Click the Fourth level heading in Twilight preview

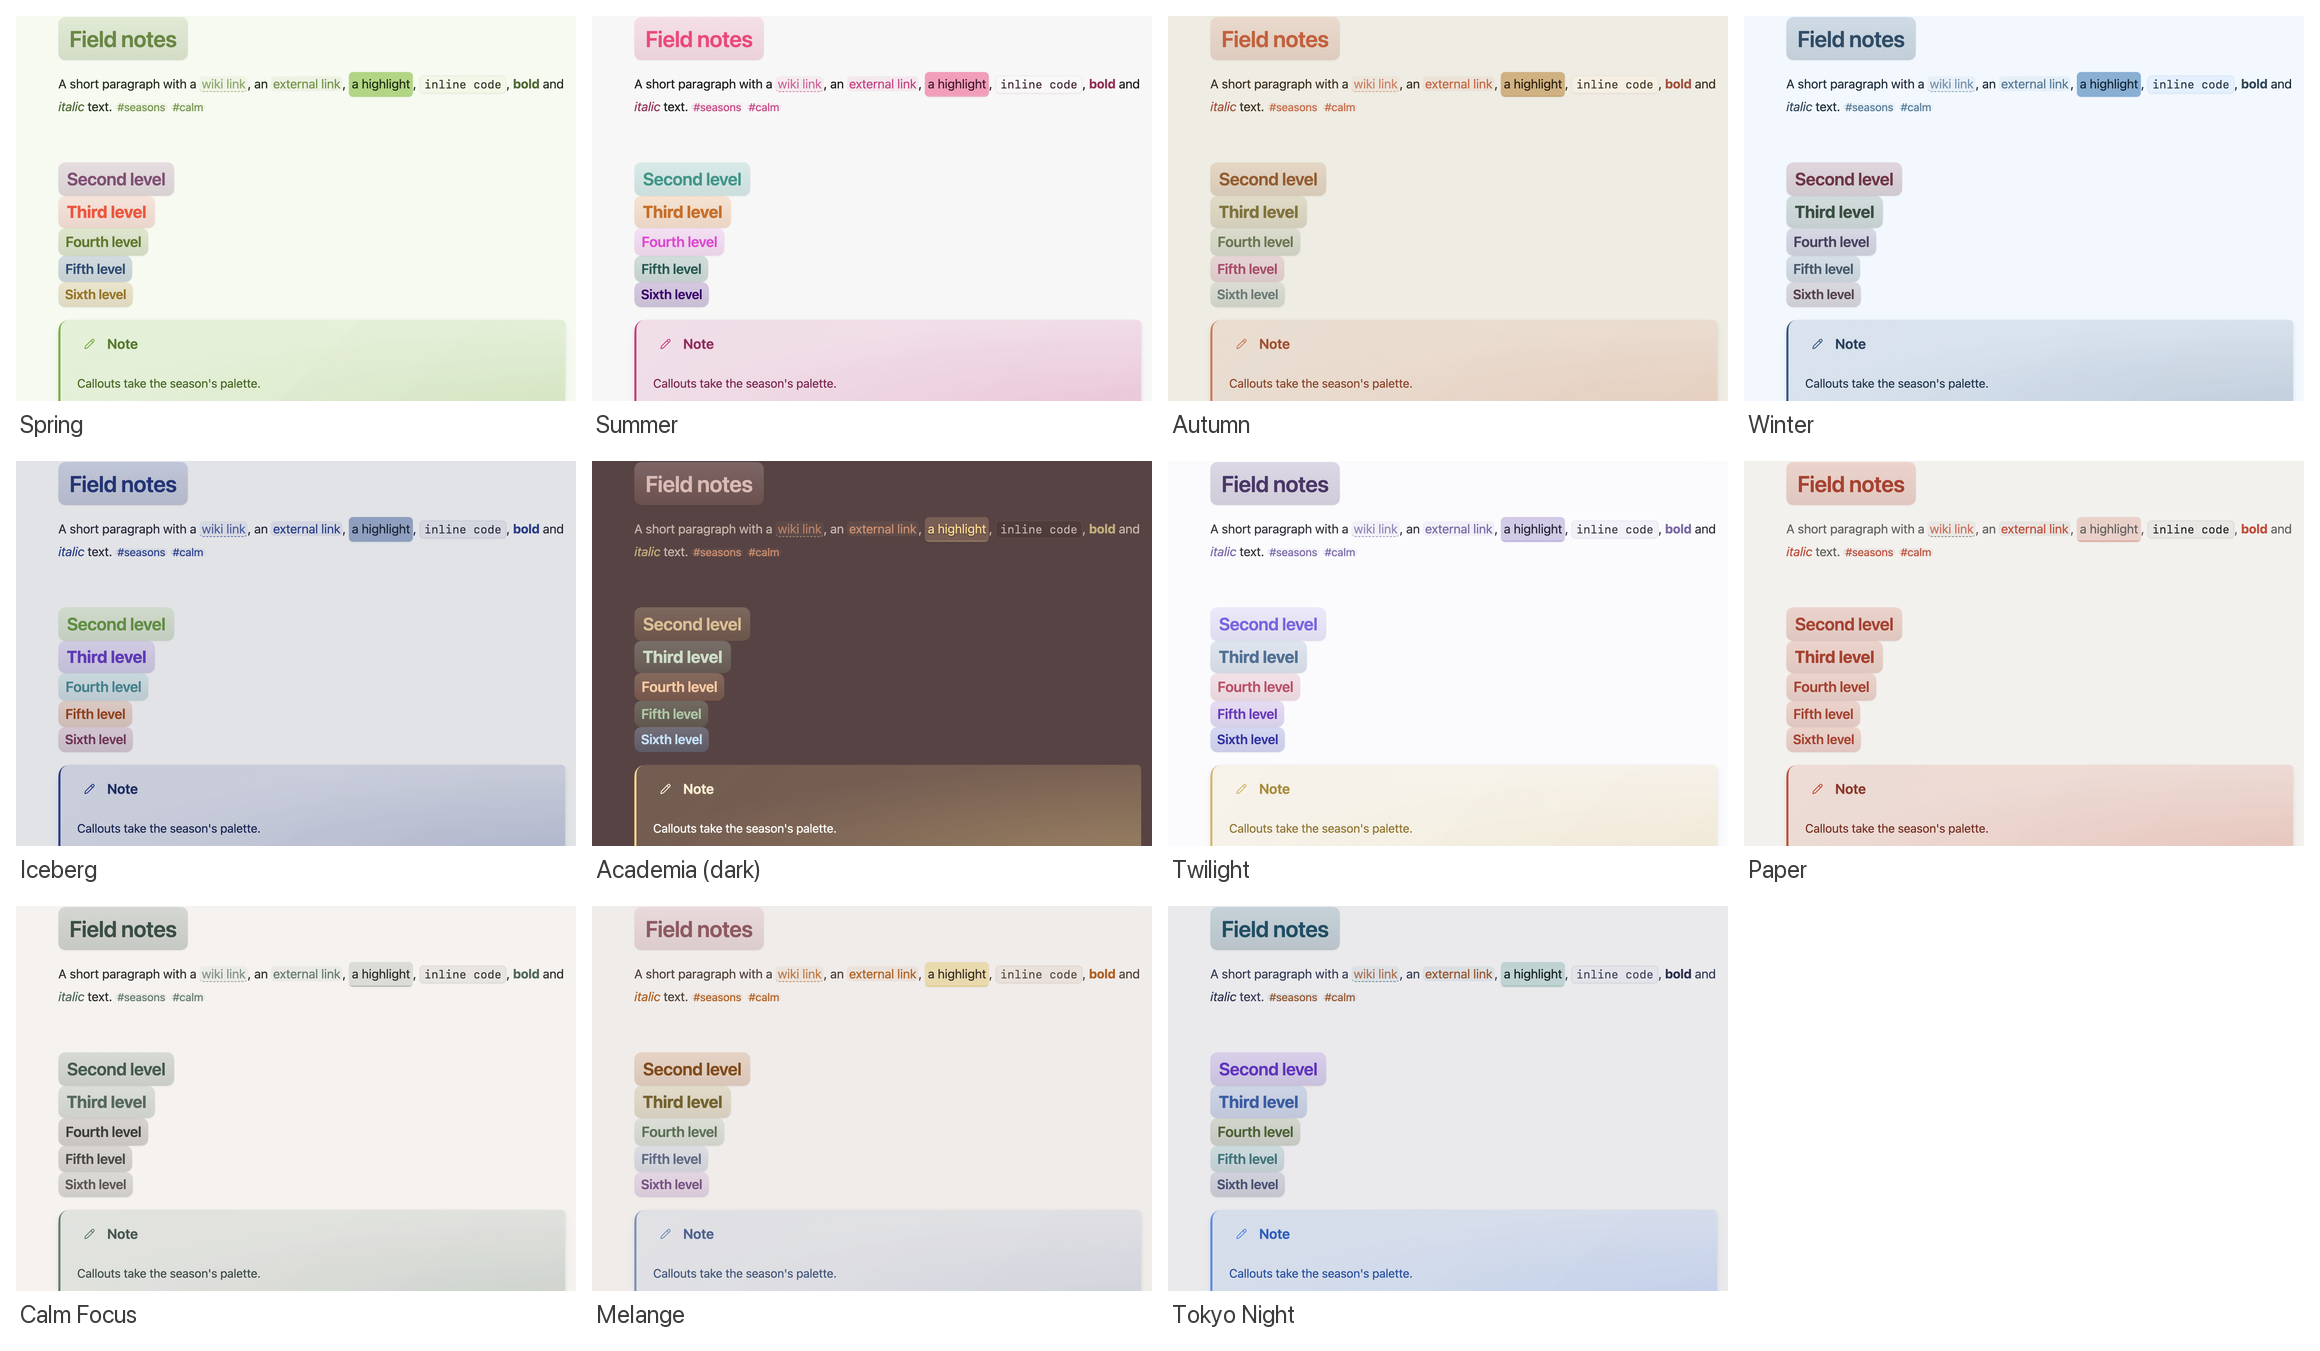[x=1255, y=687]
